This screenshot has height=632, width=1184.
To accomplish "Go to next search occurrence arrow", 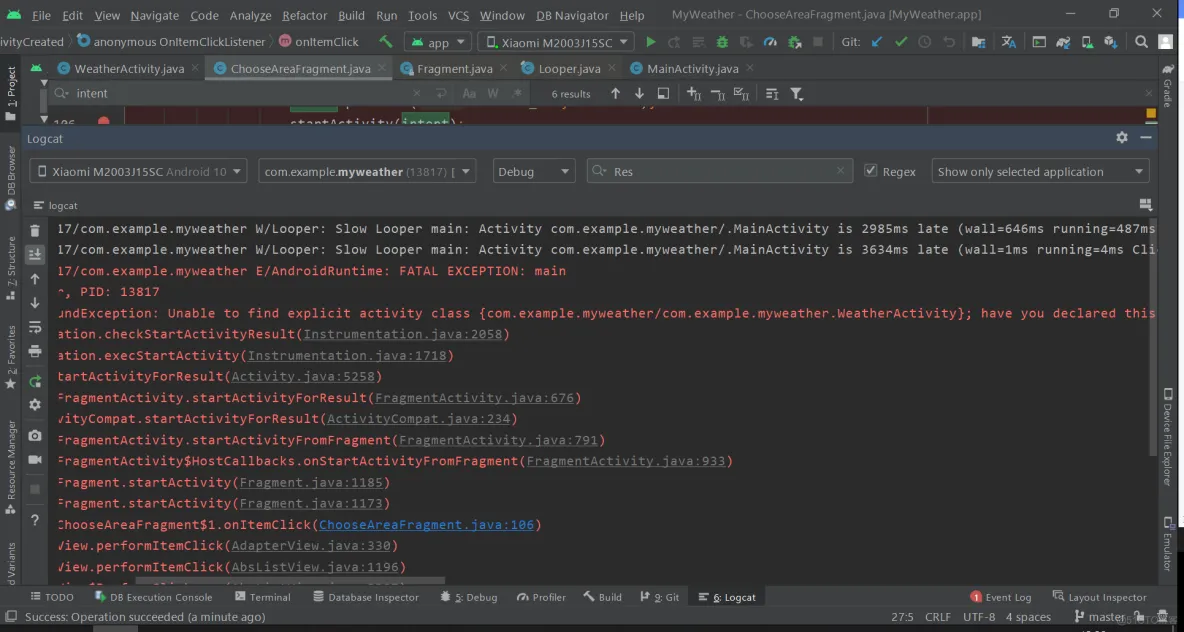I will [640, 94].
